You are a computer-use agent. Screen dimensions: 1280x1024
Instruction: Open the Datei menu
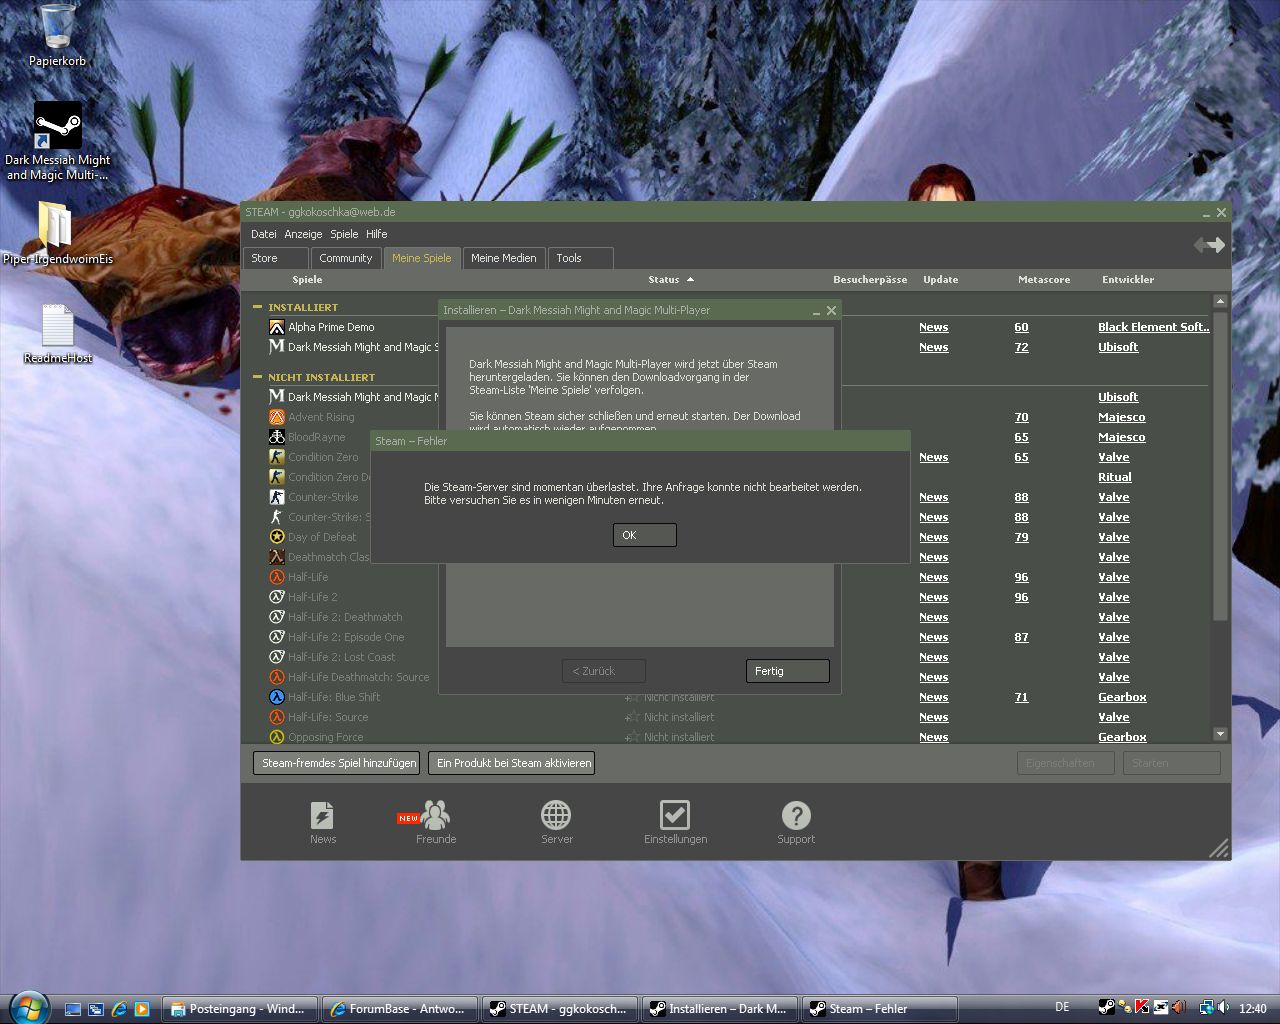(264, 234)
